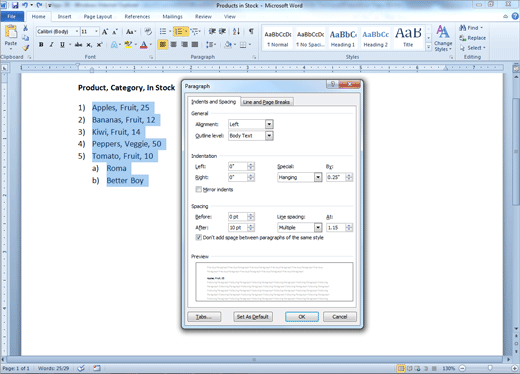
Task: Open the Review ribbon tab
Action: 203,16
